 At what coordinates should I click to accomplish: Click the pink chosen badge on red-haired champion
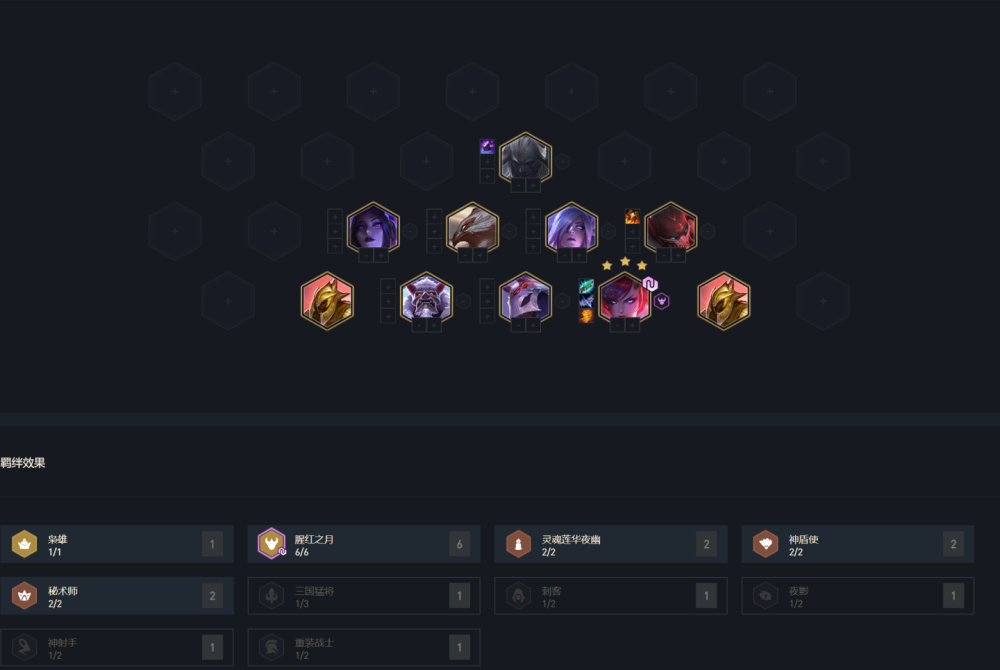coord(650,284)
